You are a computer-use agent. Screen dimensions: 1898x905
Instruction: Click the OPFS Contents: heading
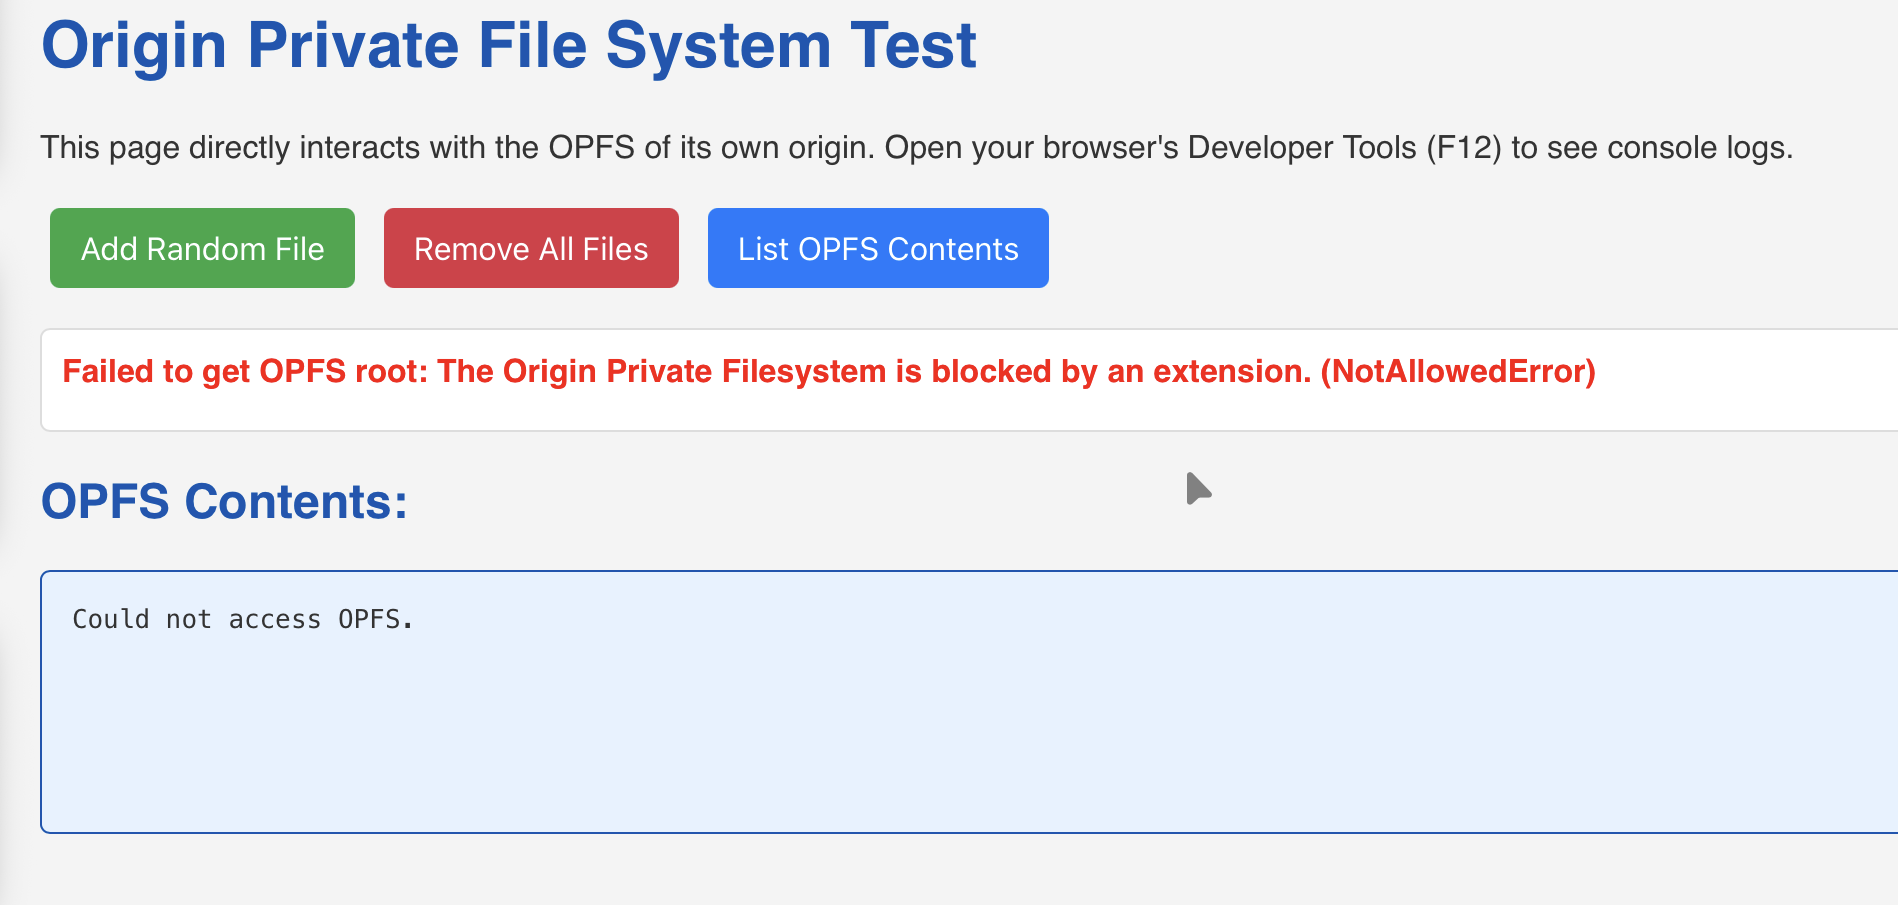[x=224, y=501]
